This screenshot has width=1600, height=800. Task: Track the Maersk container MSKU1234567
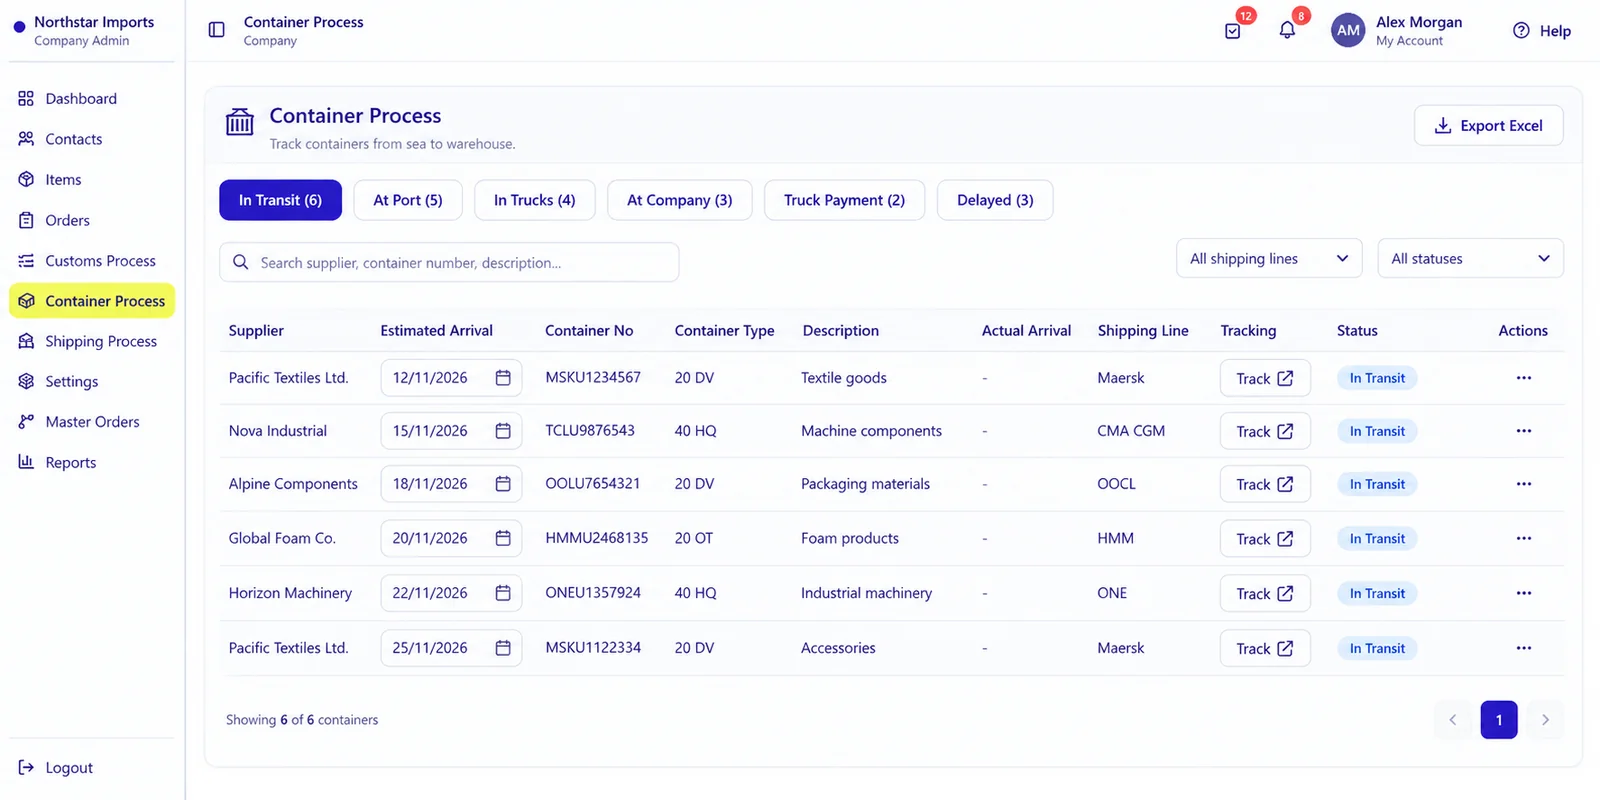[1265, 378]
